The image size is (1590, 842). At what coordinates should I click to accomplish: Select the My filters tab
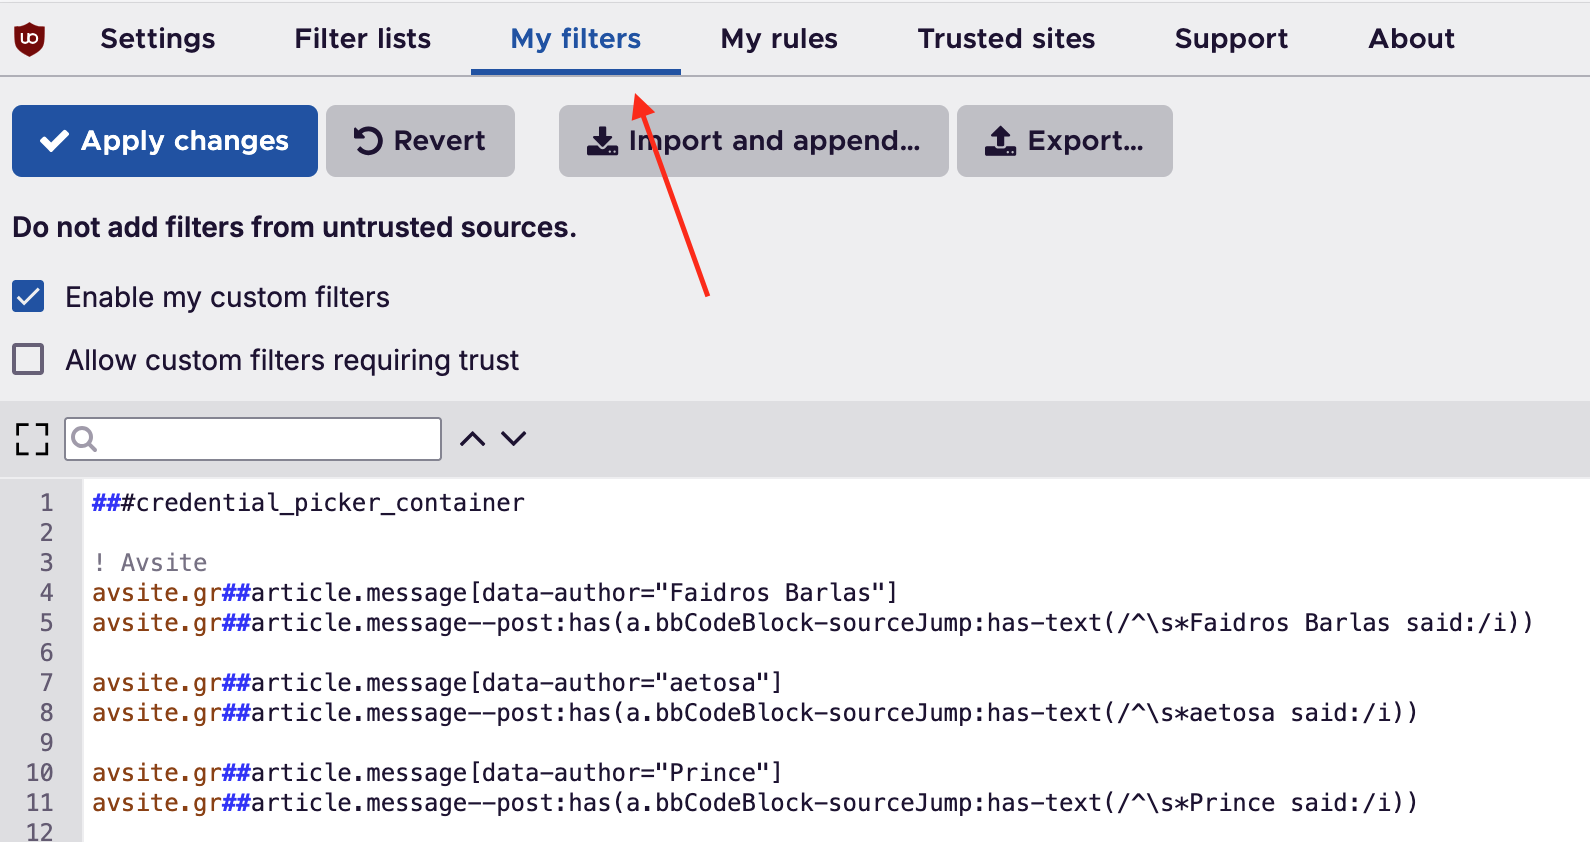[x=575, y=39]
